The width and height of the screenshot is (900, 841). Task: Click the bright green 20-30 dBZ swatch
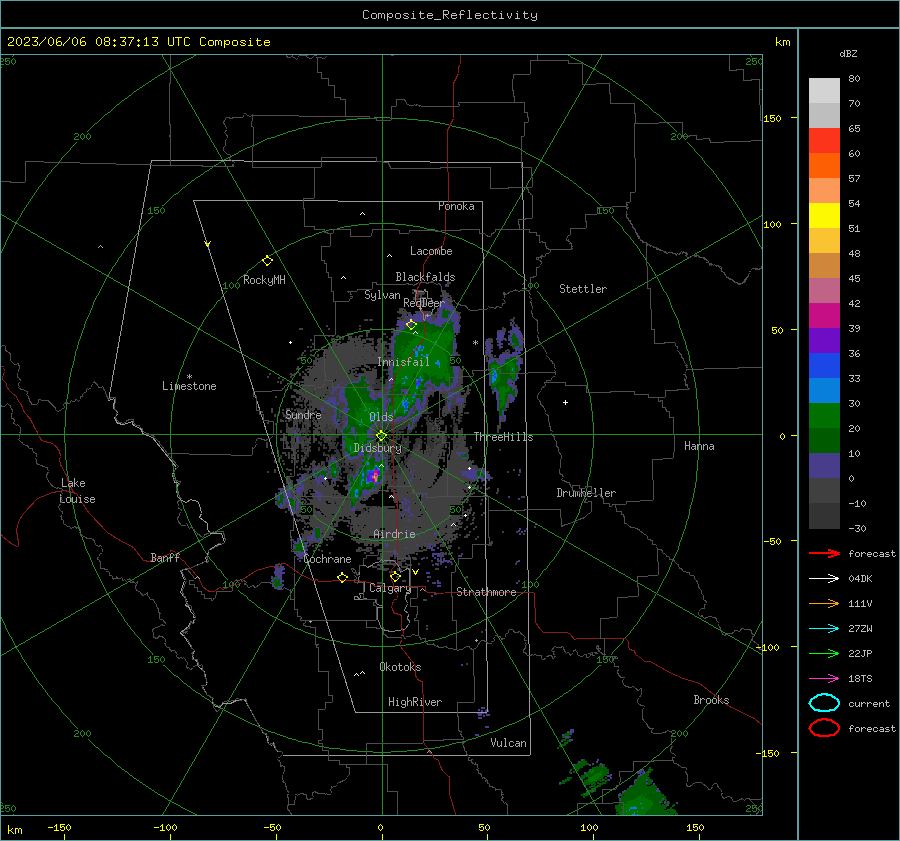[x=824, y=415]
